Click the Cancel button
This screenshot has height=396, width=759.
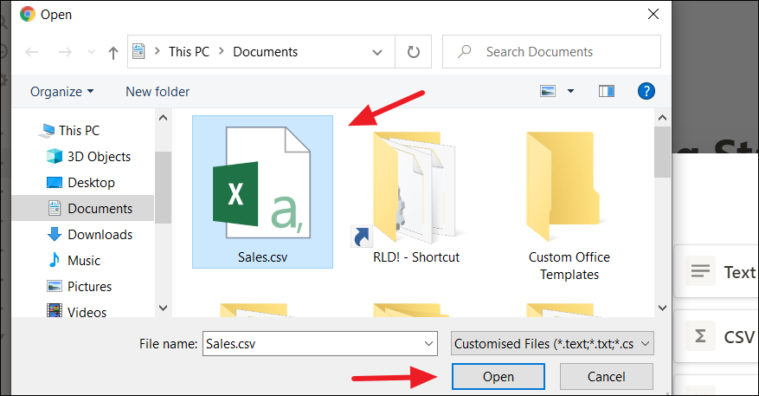tap(606, 377)
